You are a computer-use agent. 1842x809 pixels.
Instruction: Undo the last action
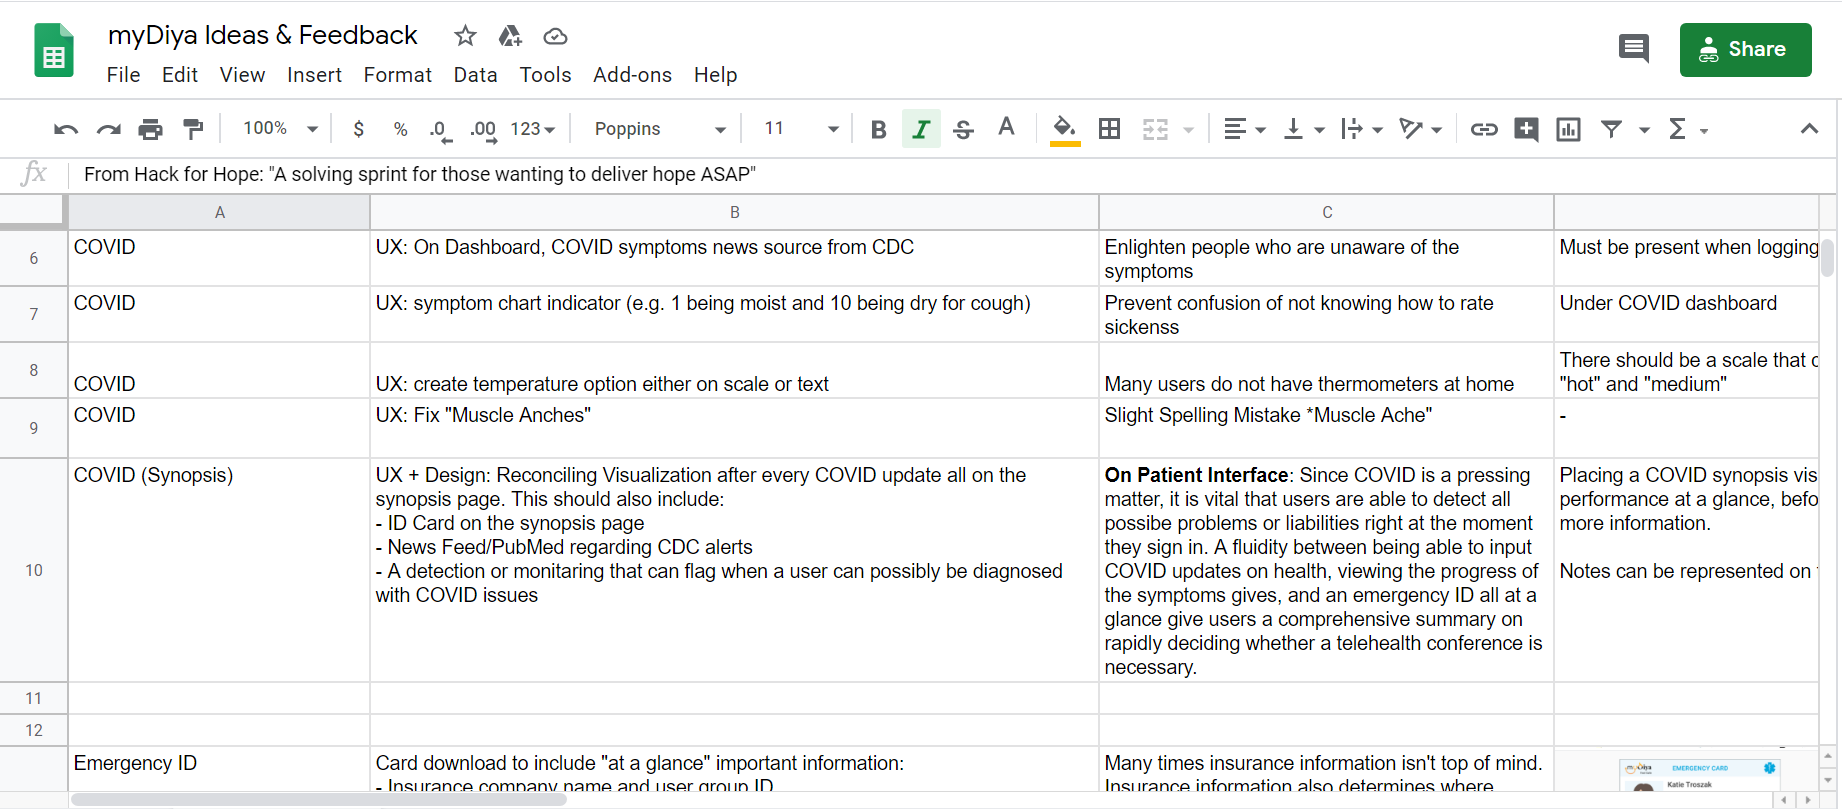coord(66,129)
